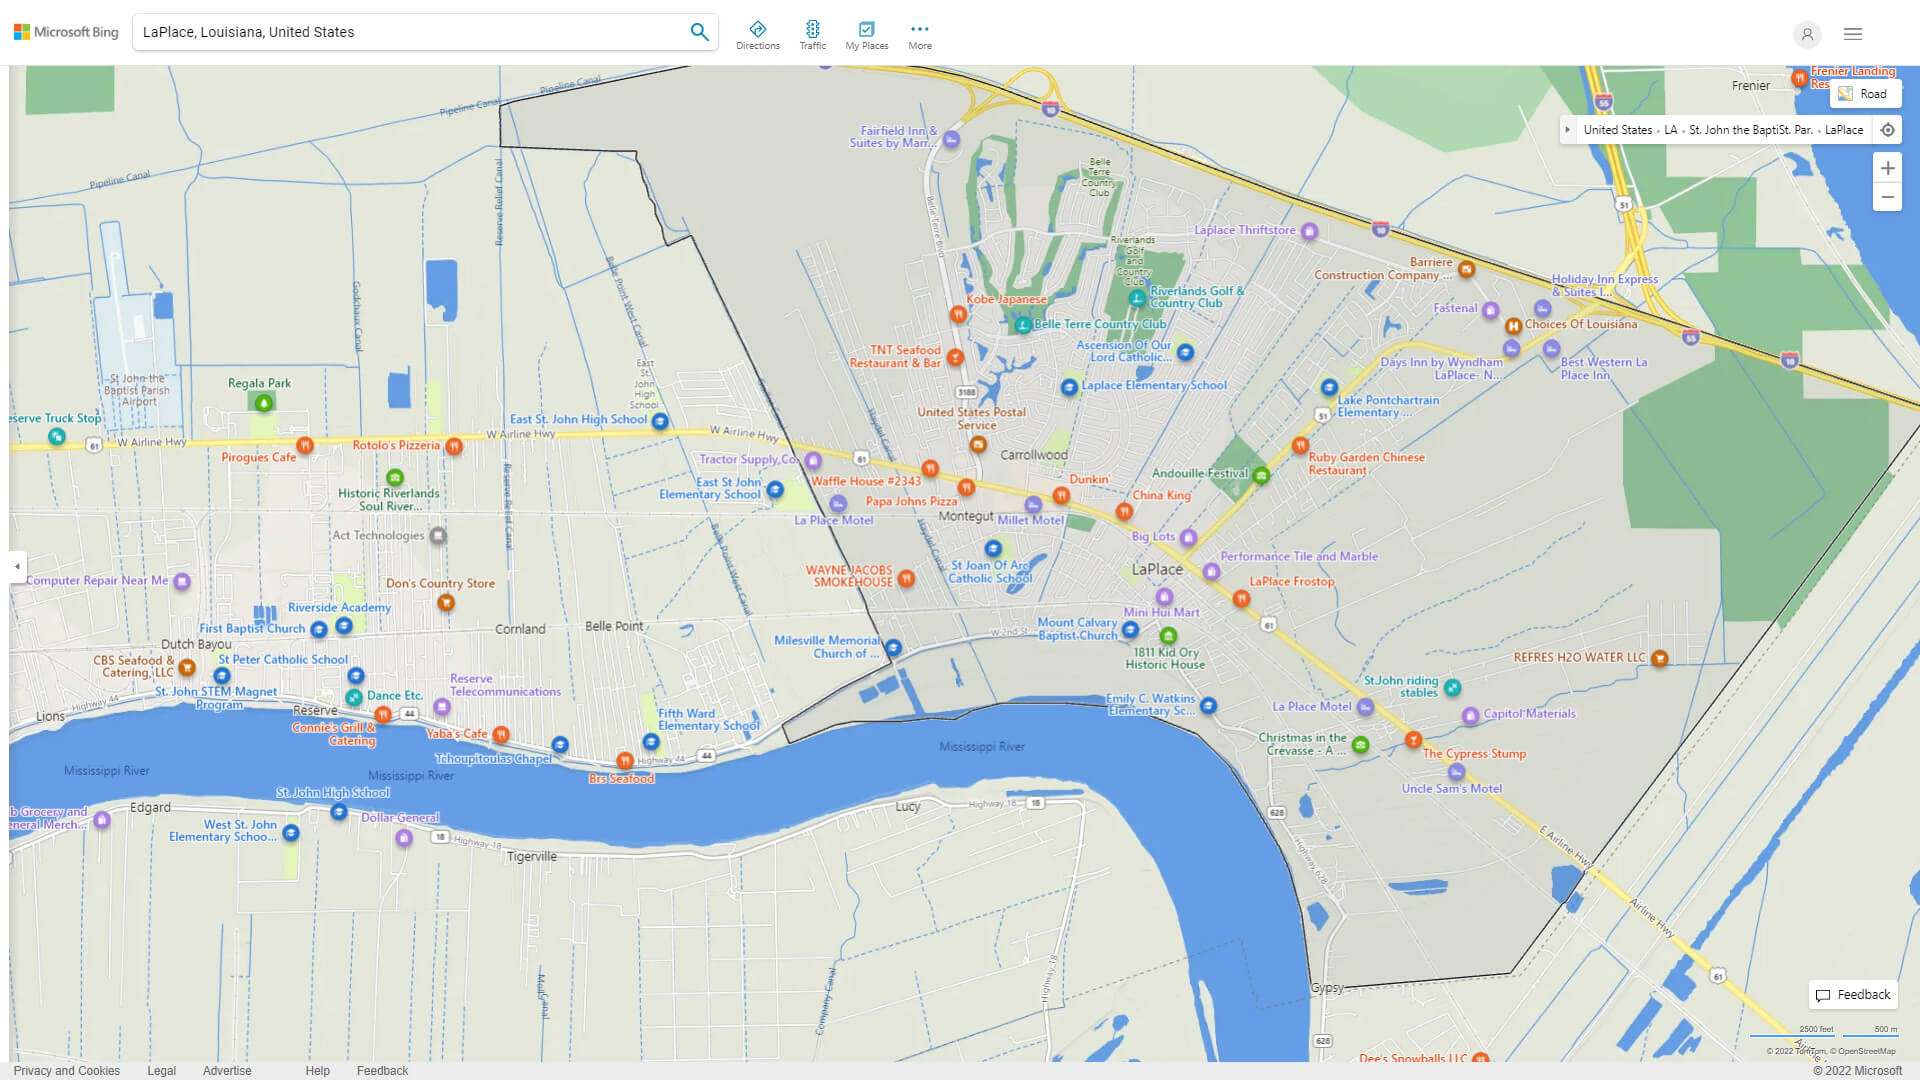Click the Feedback button on map
Image resolution: width=1920 pixels, height=1080 pixels.
pyautogui.click(x=1853, y=994)
